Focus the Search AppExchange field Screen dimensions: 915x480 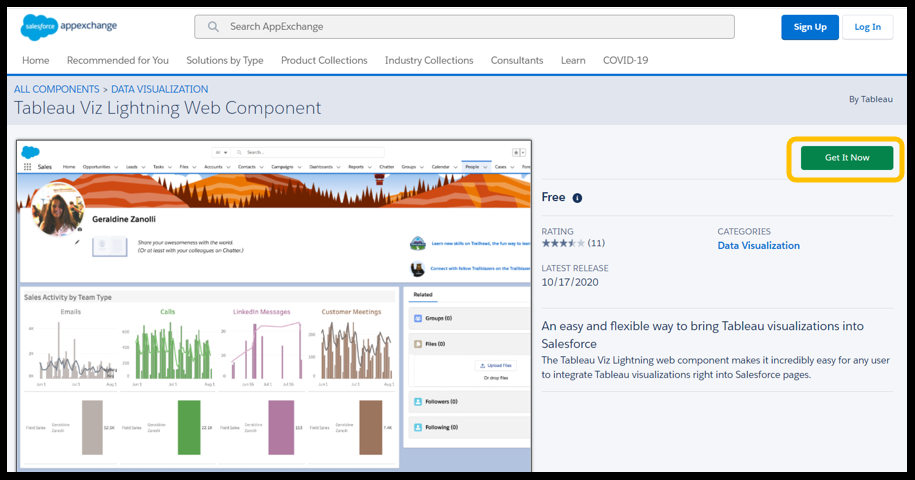click(465, 27)
